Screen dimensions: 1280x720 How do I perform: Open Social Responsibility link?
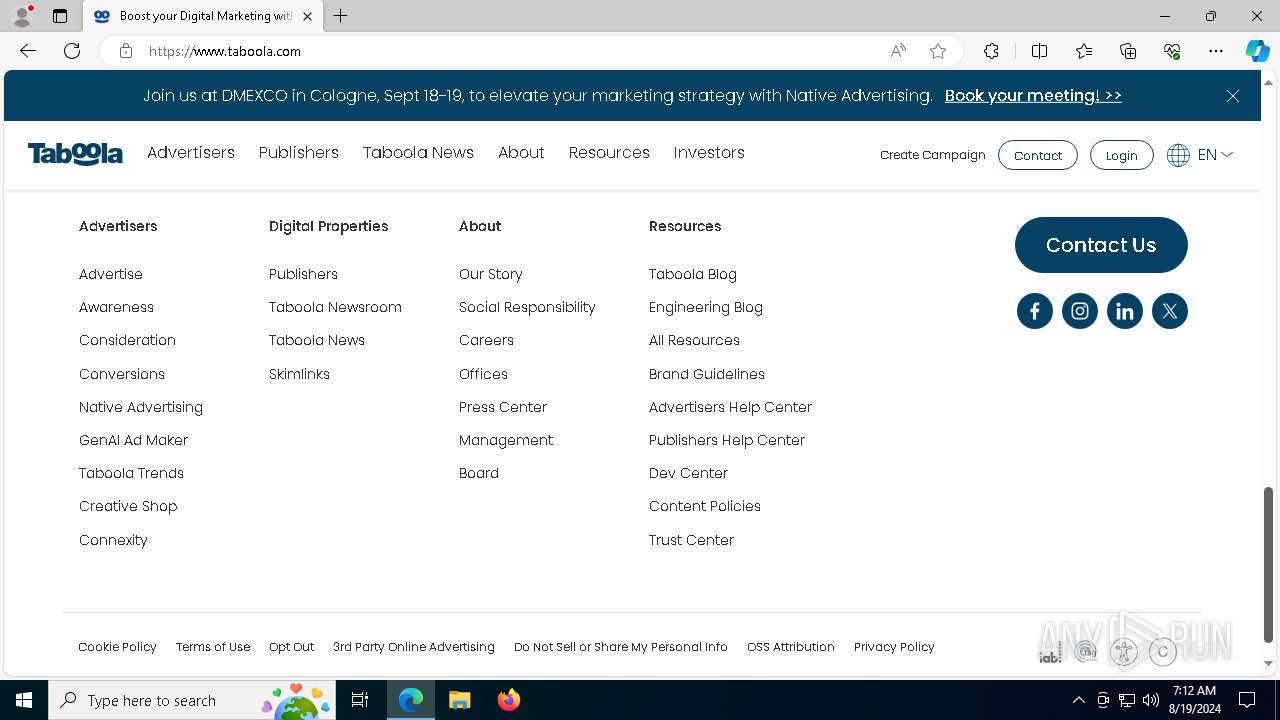[527, 307]
